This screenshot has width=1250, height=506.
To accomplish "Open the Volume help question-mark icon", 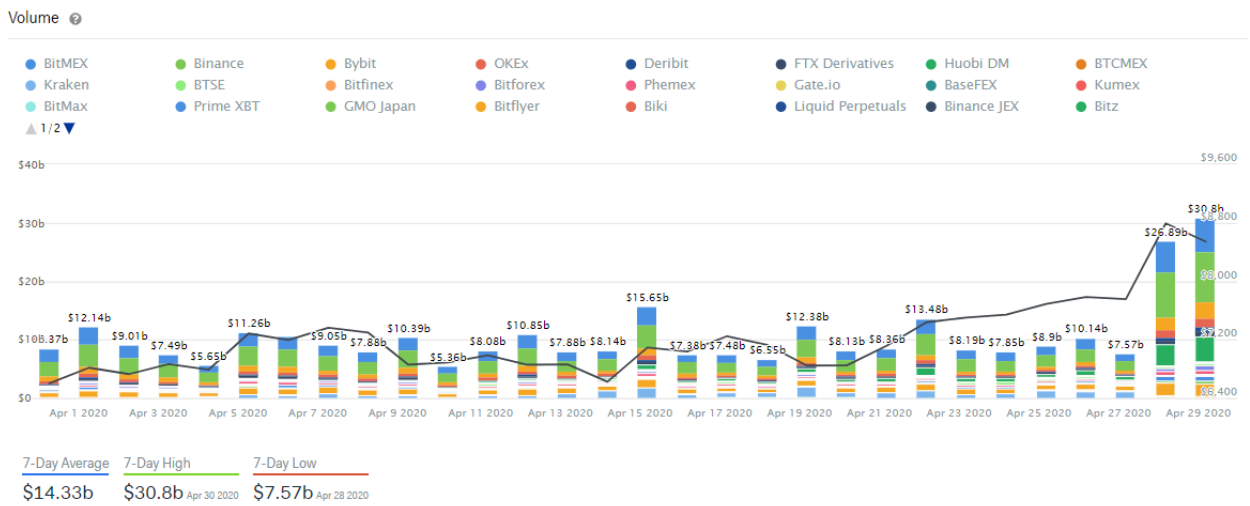I will click(76, 19).
